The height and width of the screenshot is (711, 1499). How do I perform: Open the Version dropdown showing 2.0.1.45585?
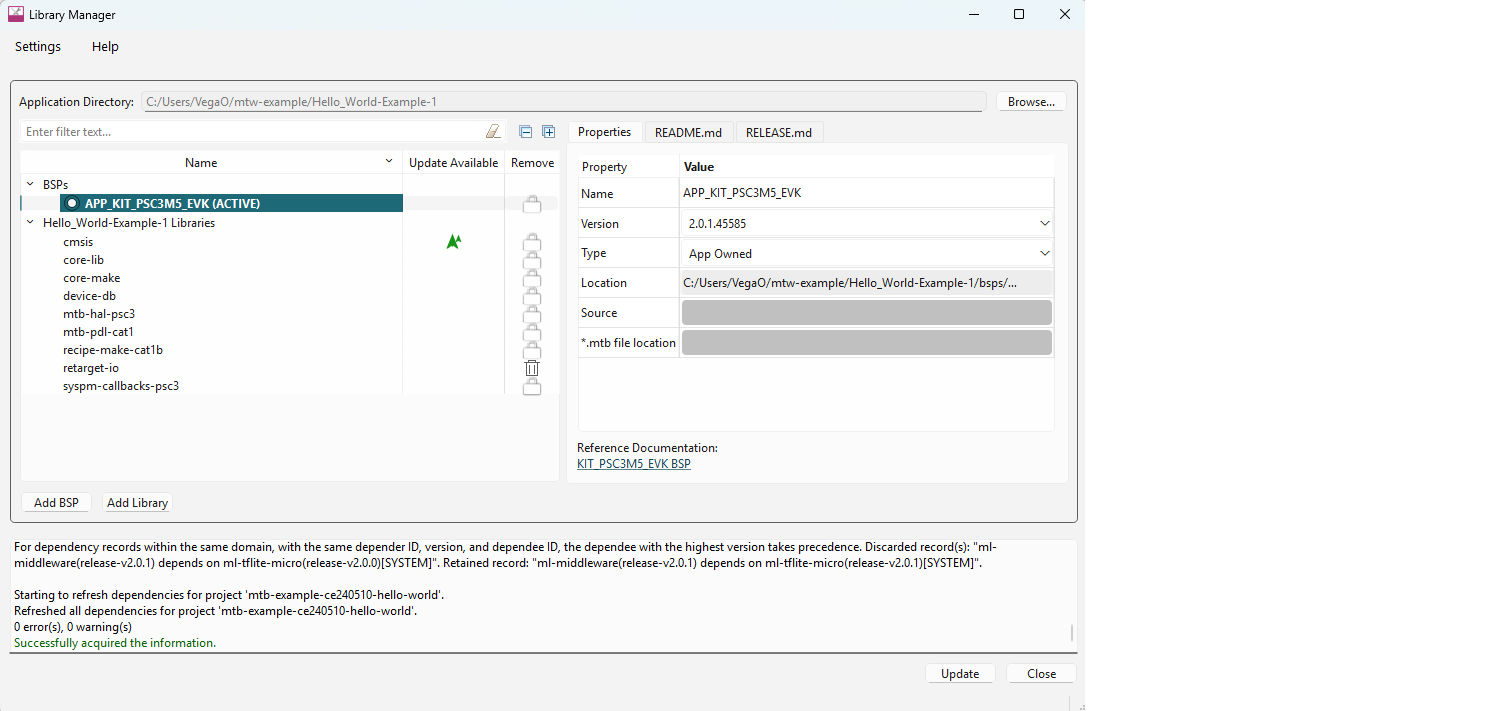tap(866, 224)
